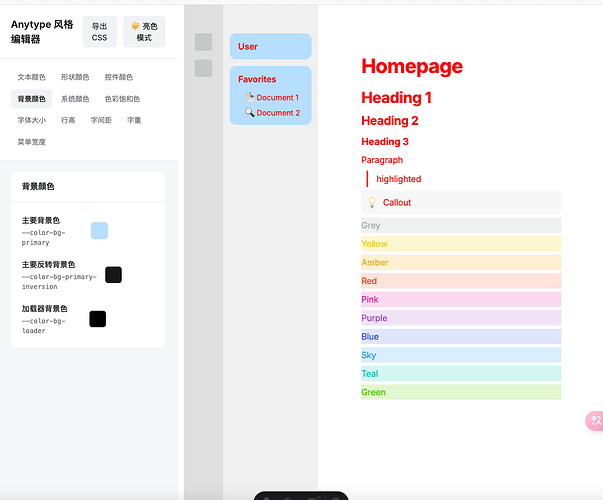The image size is (603, 500).
Task: Click the Sky color row
Action: click(x=461, y=355)
